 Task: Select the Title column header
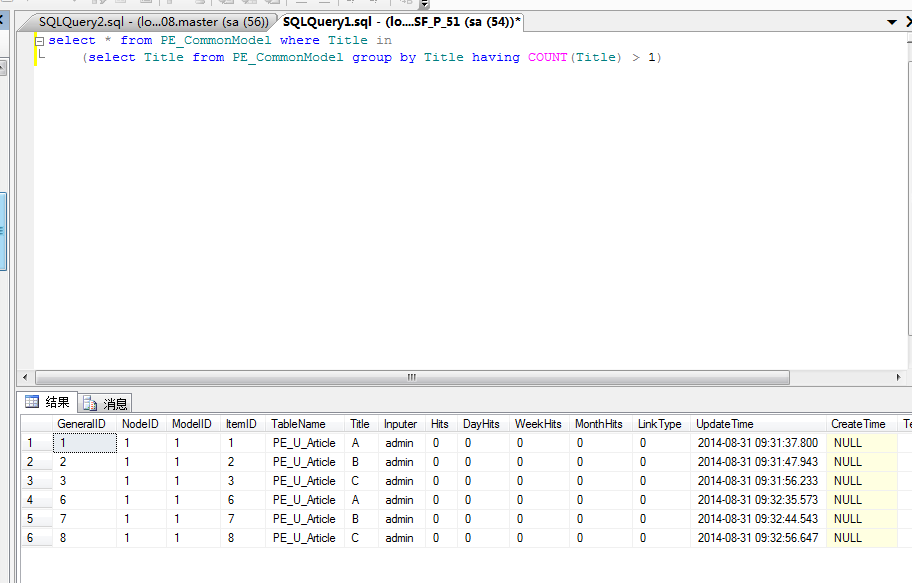(x=359, y=424)
